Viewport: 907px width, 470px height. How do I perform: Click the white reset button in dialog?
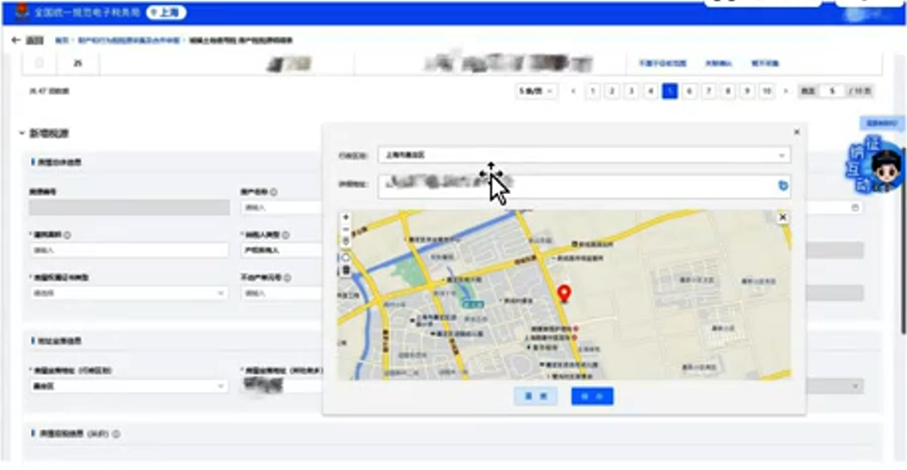pyautogui.click(x=535, y=396)
